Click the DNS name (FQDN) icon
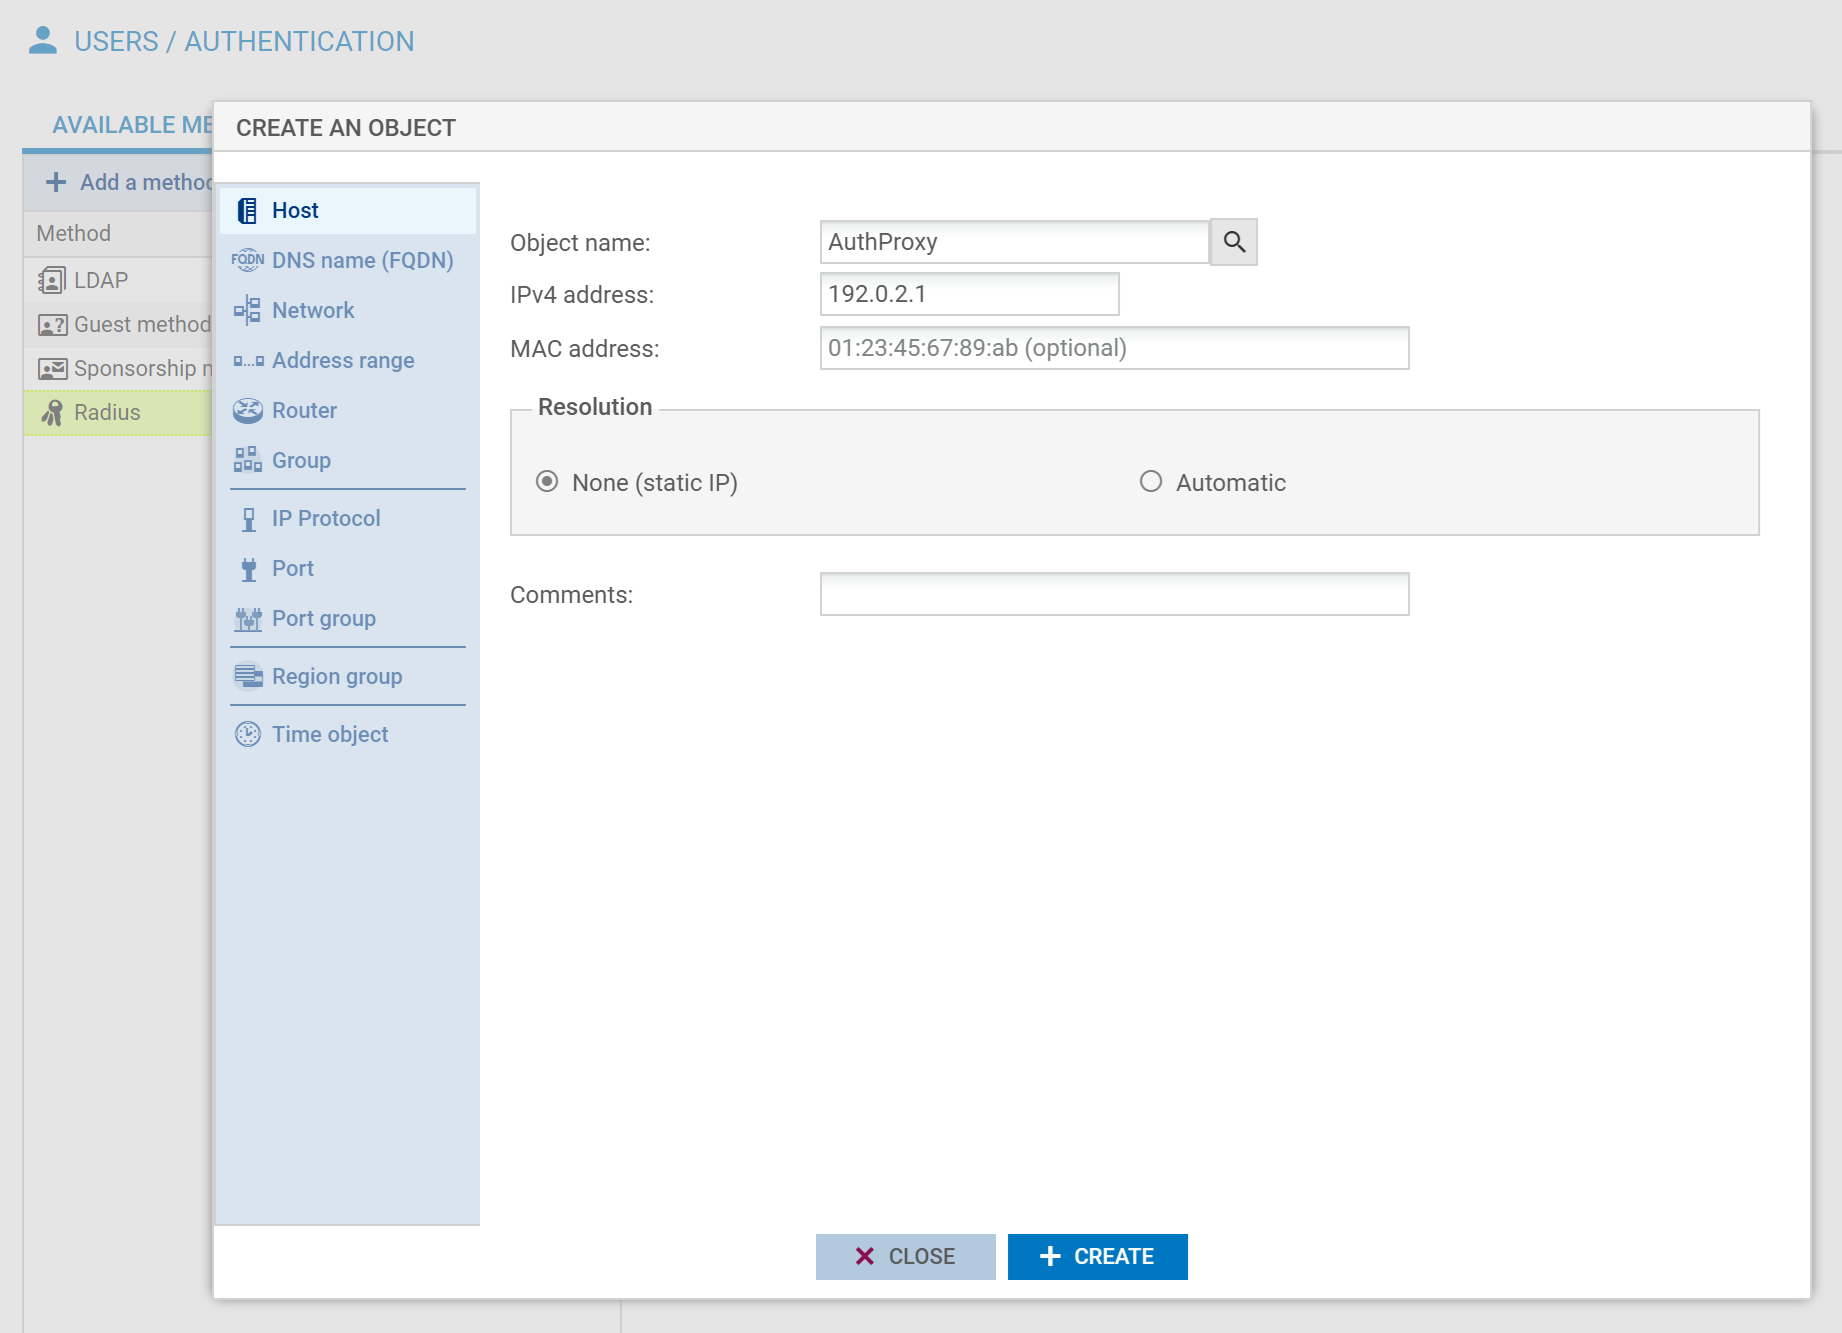 click(247, 261)
